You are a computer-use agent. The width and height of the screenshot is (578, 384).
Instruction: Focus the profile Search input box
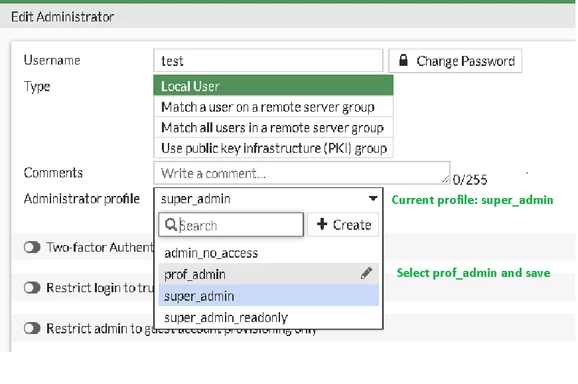(x=231, y=225)
